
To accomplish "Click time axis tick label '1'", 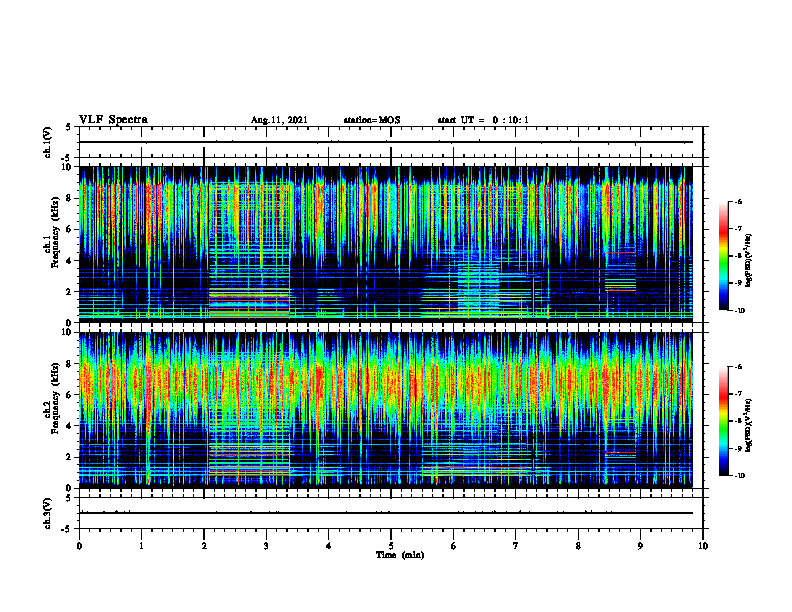I will point(141,546).
